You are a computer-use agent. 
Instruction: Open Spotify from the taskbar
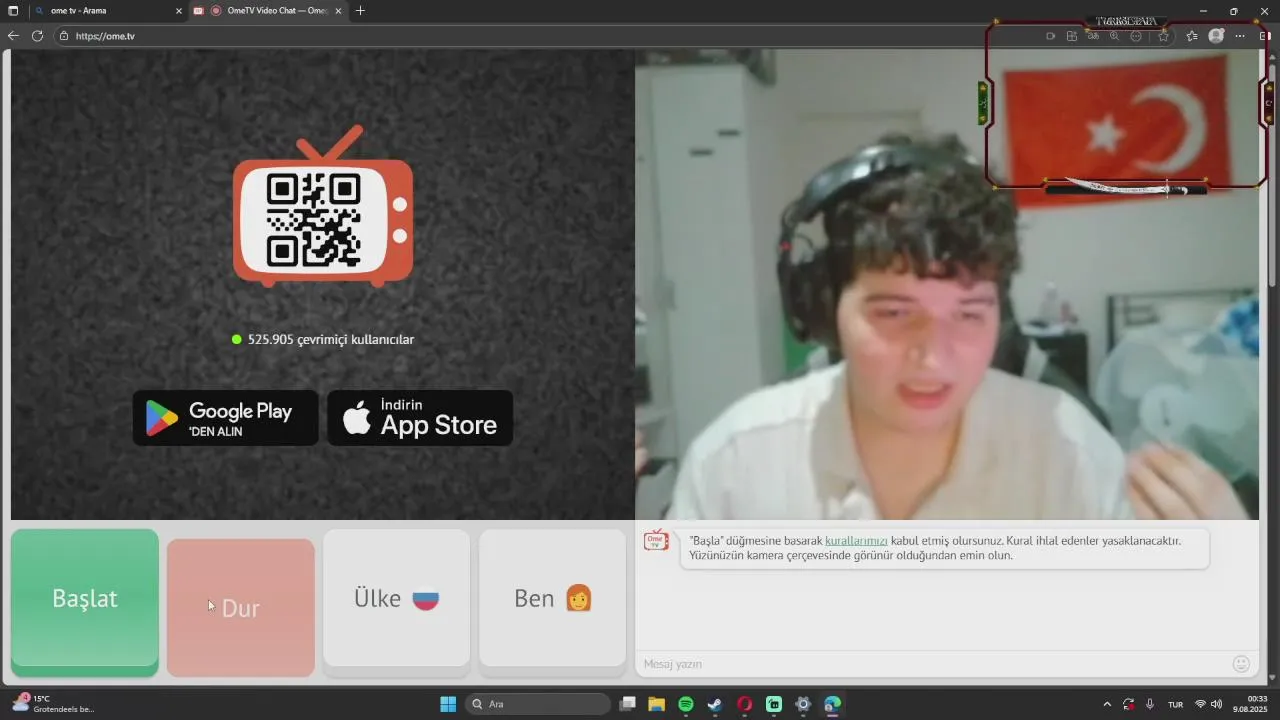(x=686, y=704)
